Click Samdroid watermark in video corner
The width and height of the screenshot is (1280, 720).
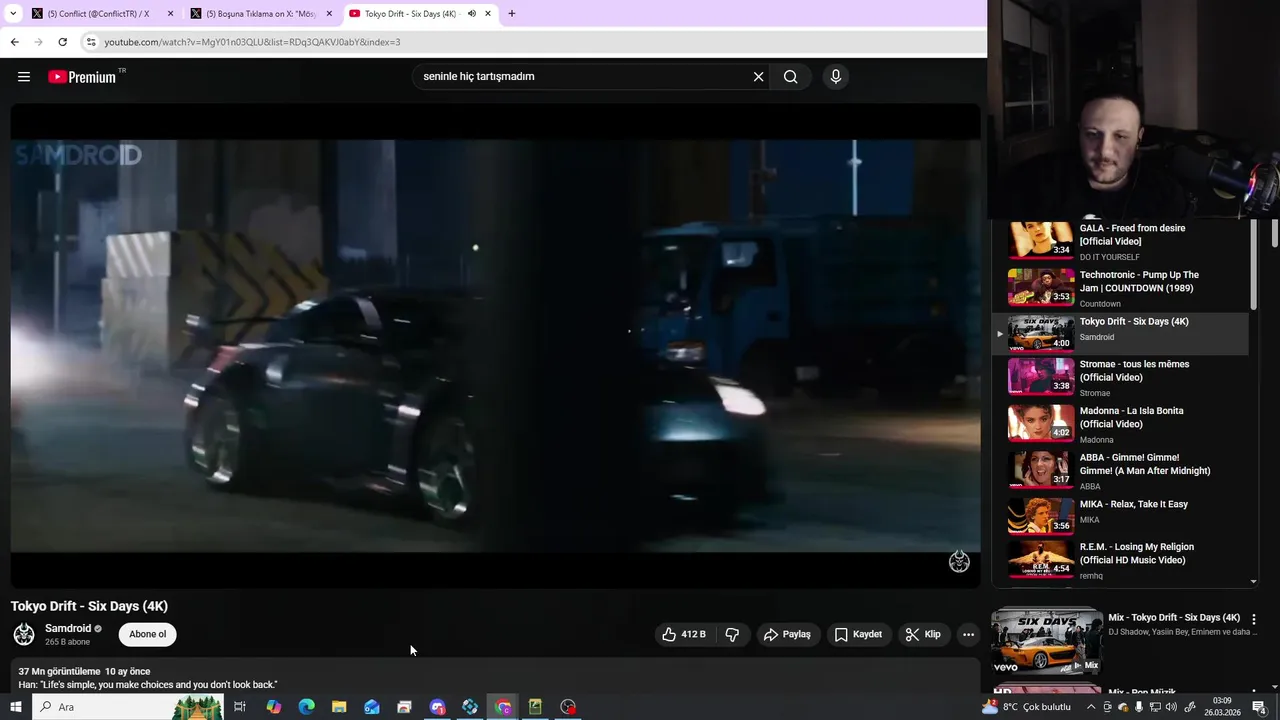959,561
